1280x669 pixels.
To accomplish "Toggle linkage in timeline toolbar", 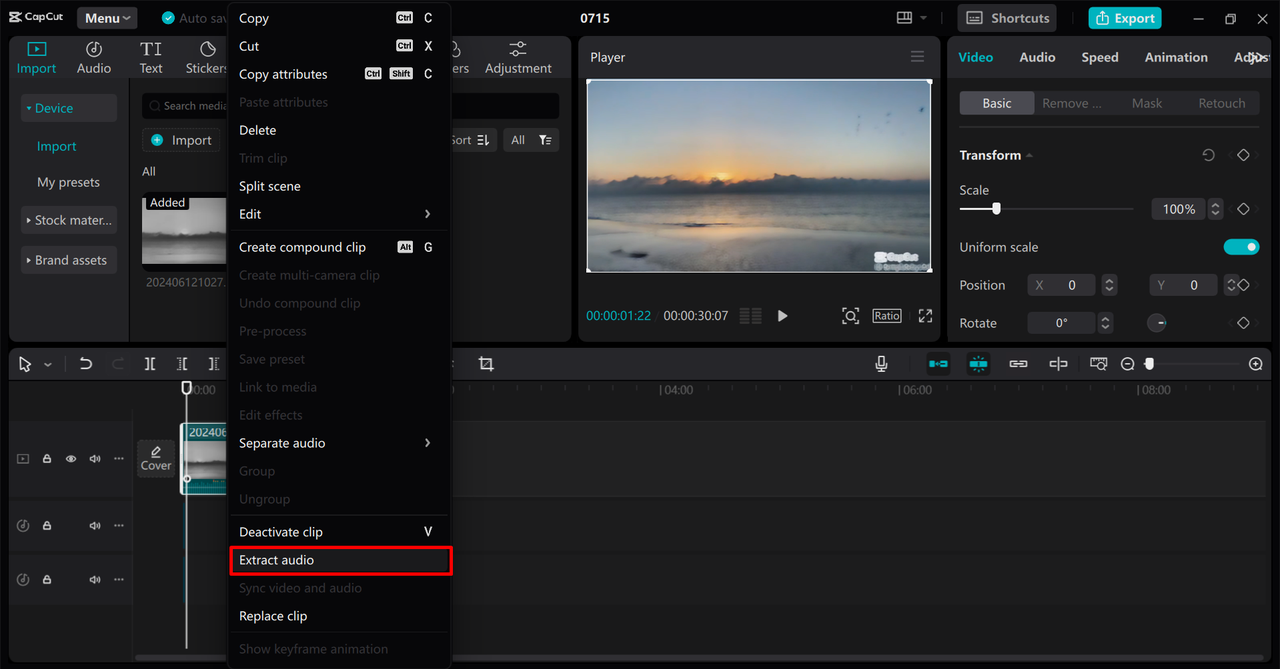I will pos(1018,364).
